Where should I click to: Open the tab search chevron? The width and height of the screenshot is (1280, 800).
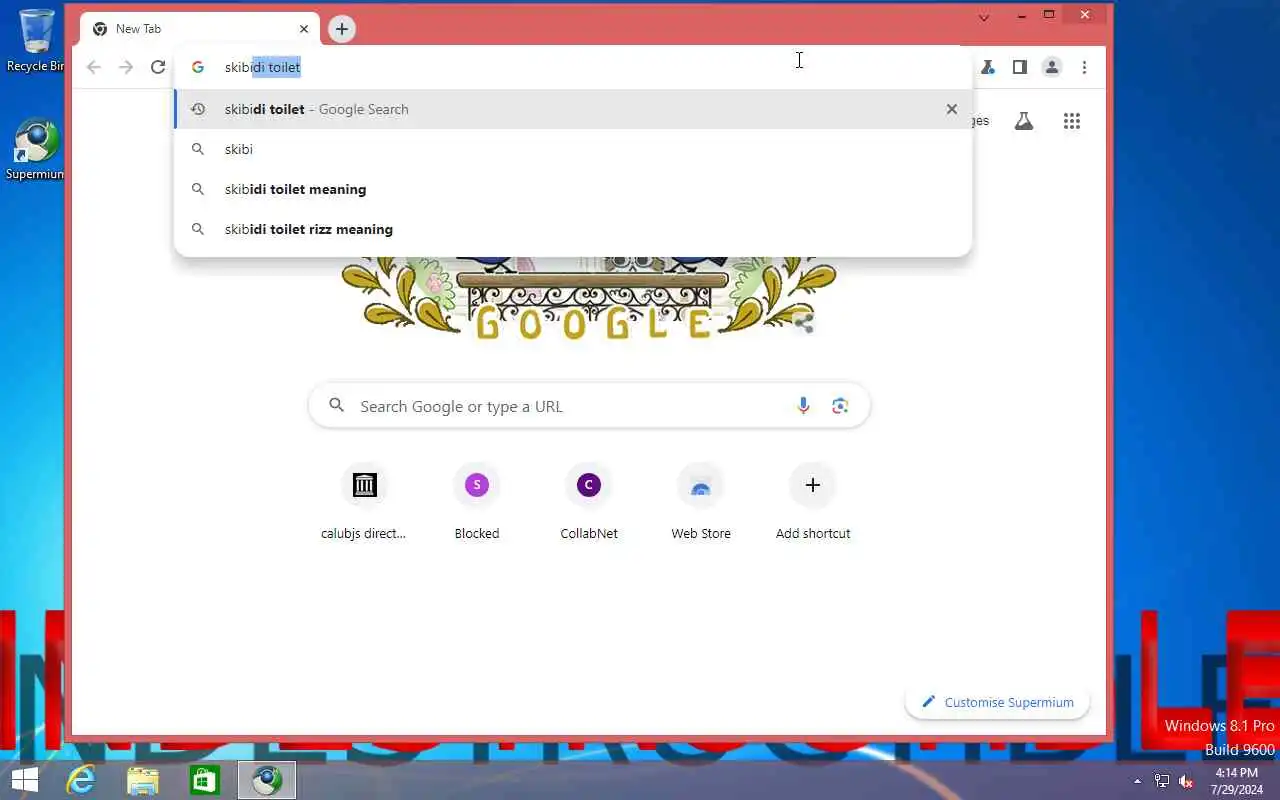tap(984, 17)
